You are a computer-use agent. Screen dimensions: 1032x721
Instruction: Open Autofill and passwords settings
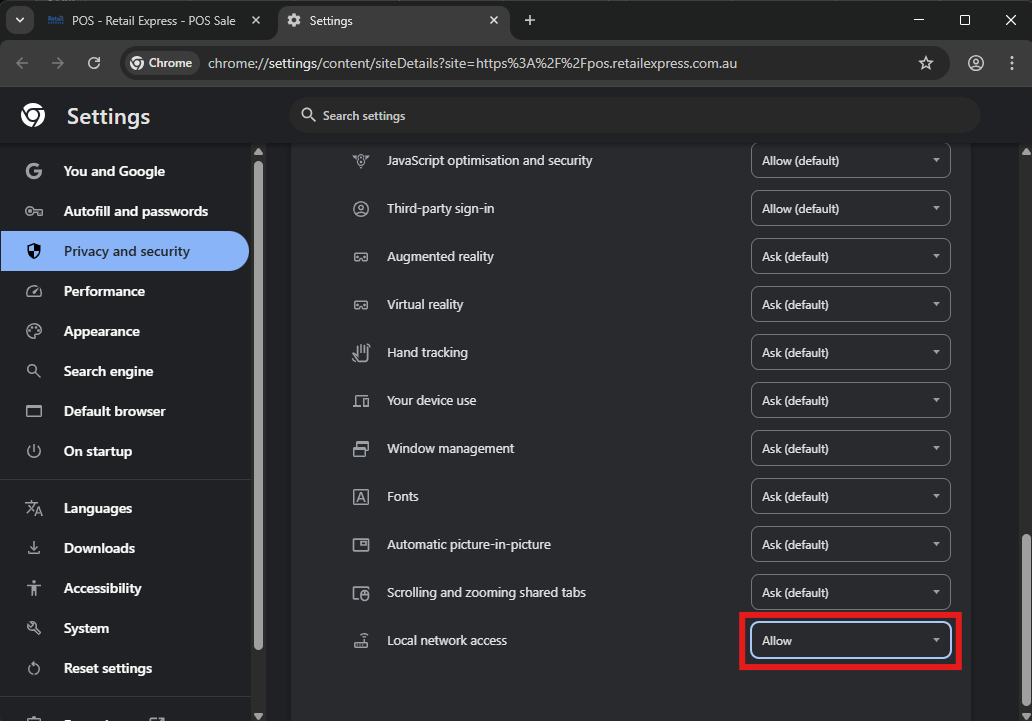click(x=125, y=211)
